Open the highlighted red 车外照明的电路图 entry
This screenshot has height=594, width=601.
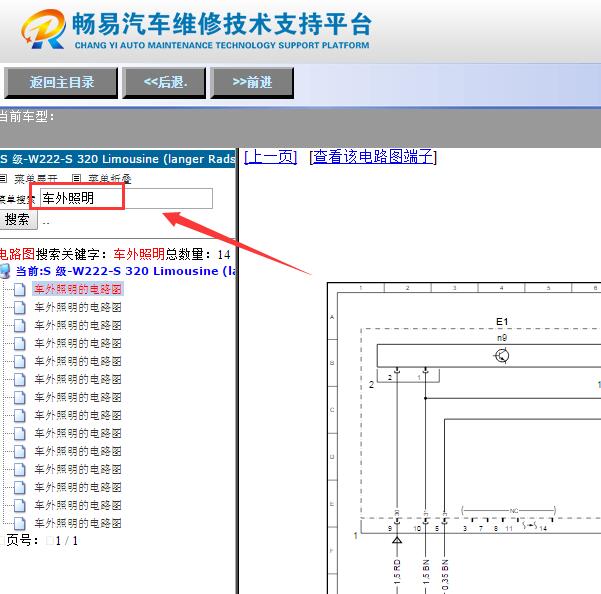click(x=78, y=289)
